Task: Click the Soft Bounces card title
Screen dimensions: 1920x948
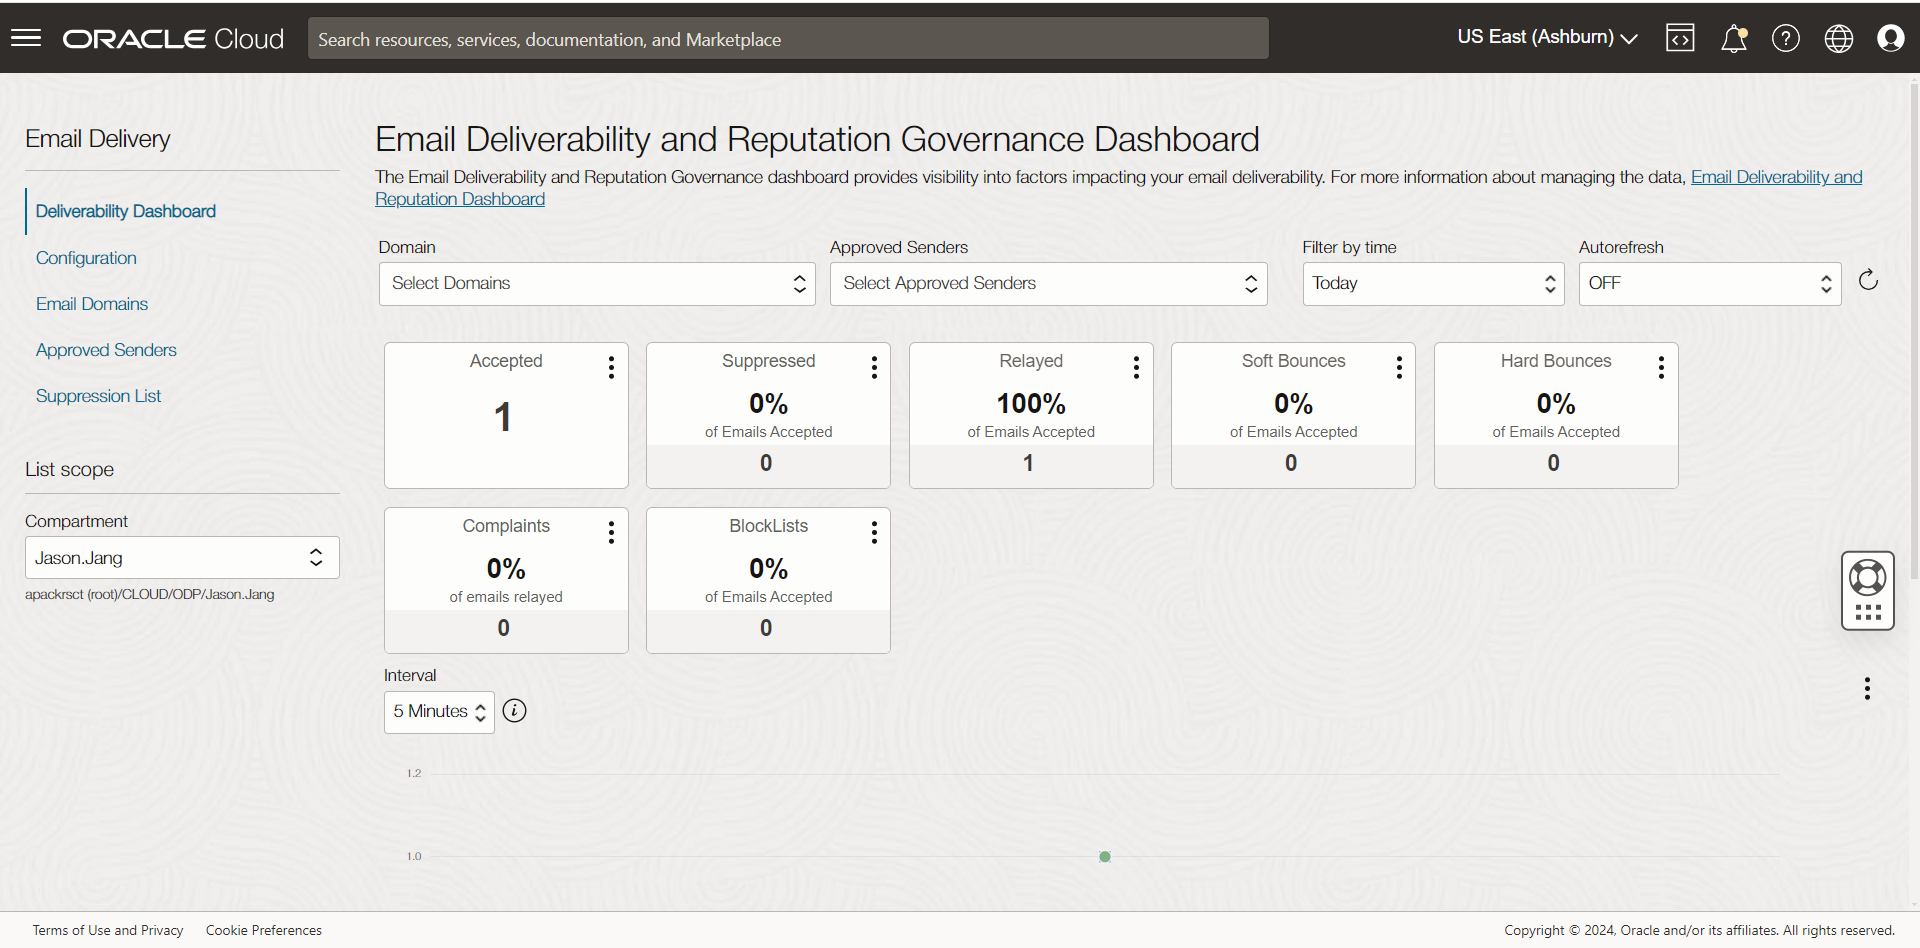Action: click(x=1293, y=361)
